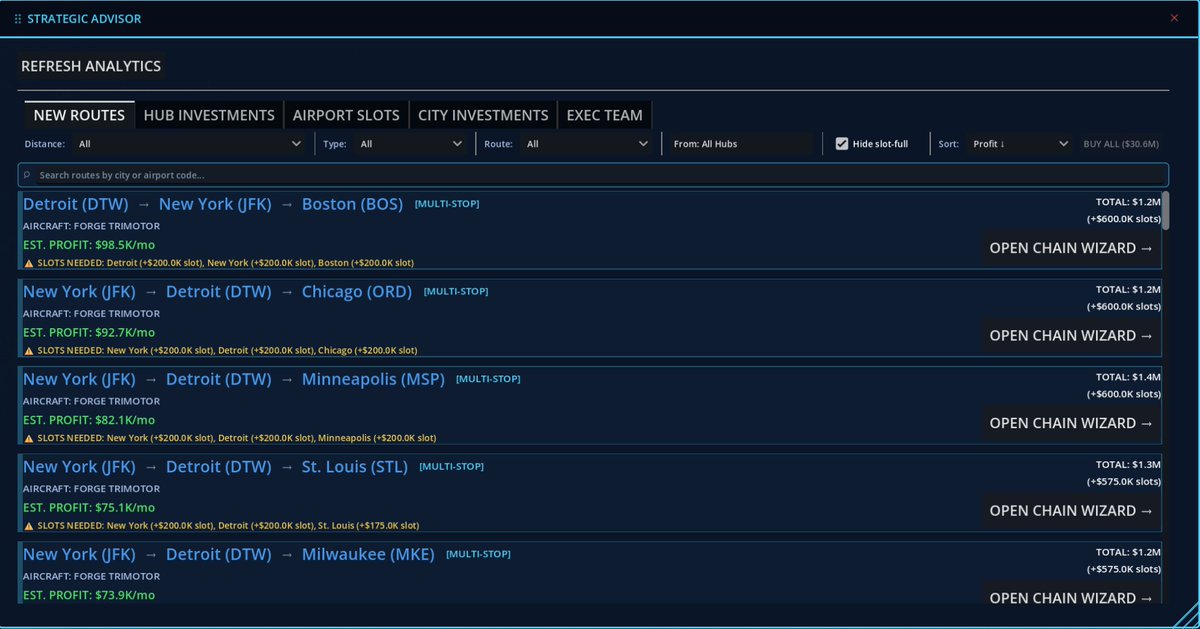Toggle the Hide slot-full checkbox

click(842, 144)
